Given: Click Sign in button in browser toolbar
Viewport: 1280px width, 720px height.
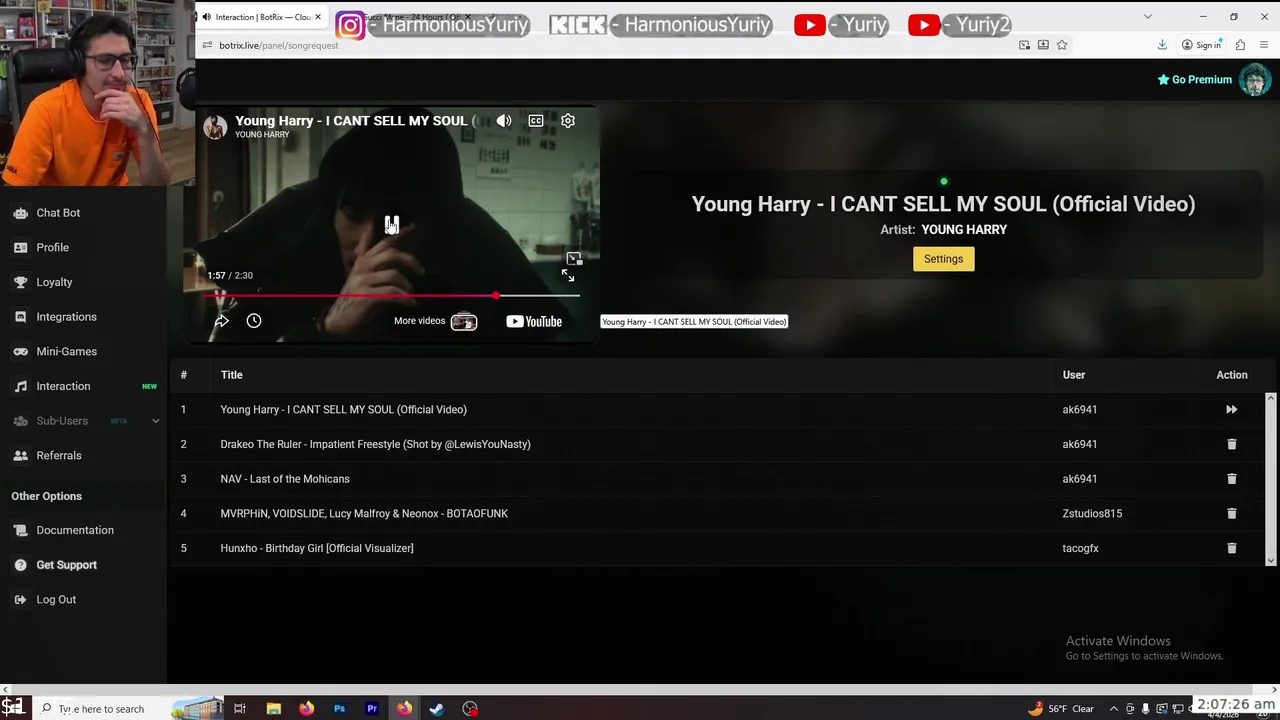Looking at the screenshot, I should tap(1201, 45).
